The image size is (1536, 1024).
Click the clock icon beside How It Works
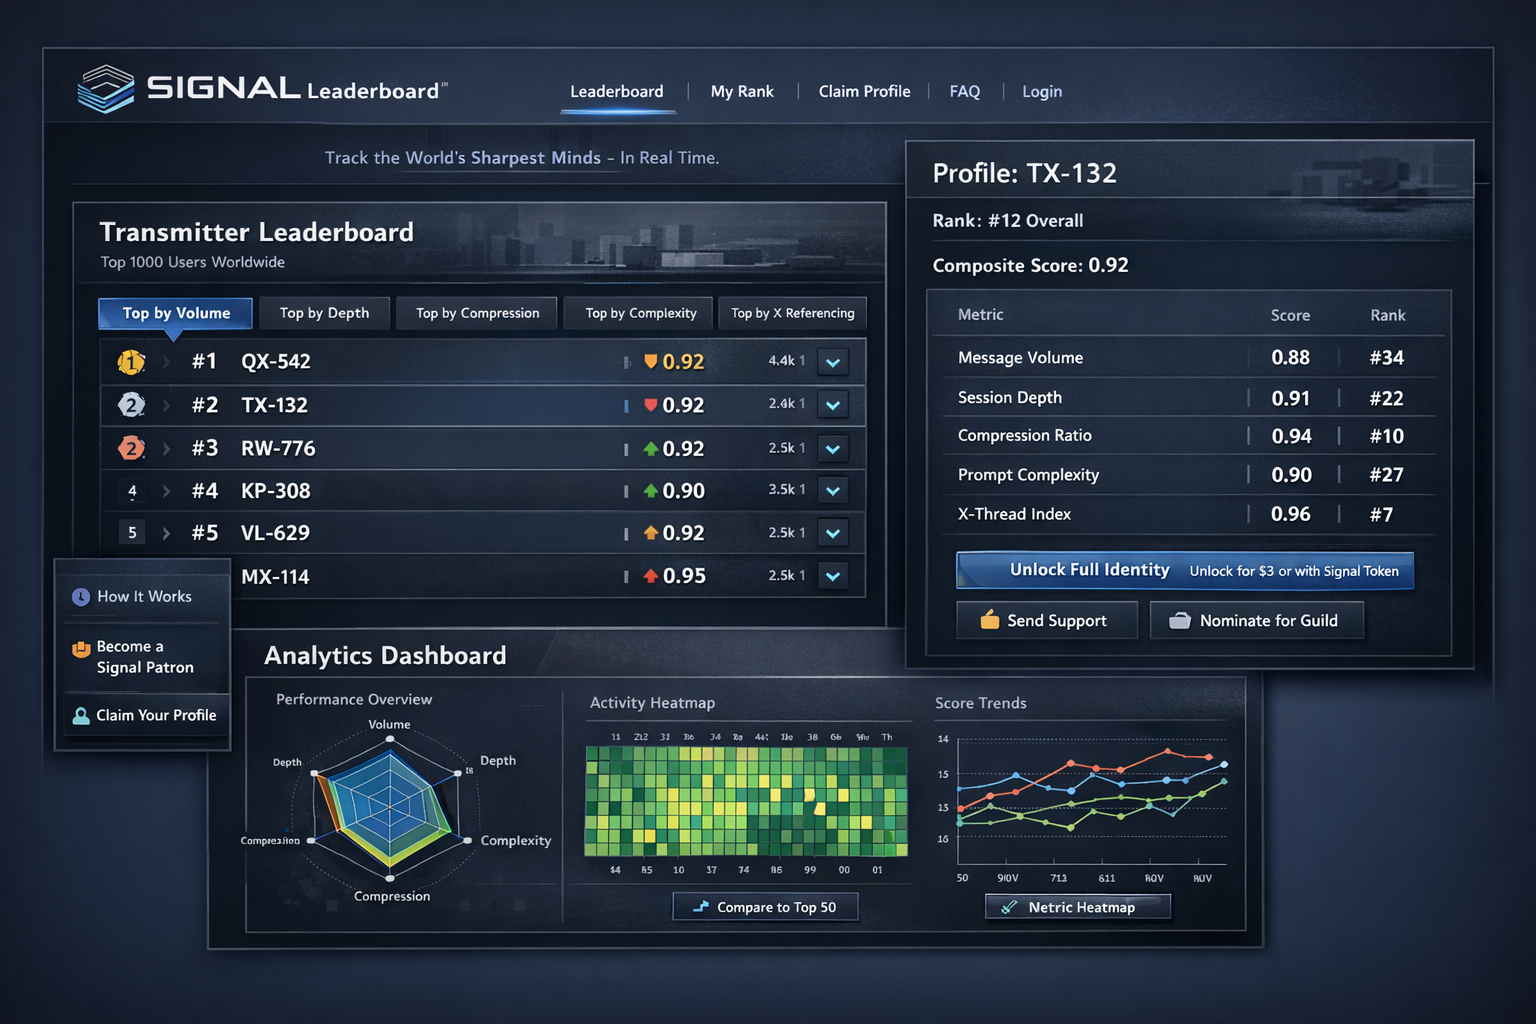80,596
